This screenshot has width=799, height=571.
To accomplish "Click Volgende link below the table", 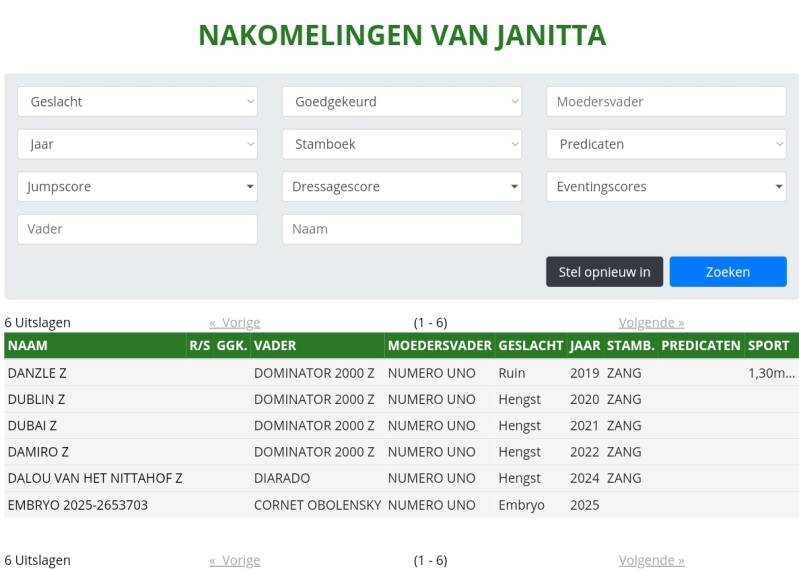I will point(651,560).
